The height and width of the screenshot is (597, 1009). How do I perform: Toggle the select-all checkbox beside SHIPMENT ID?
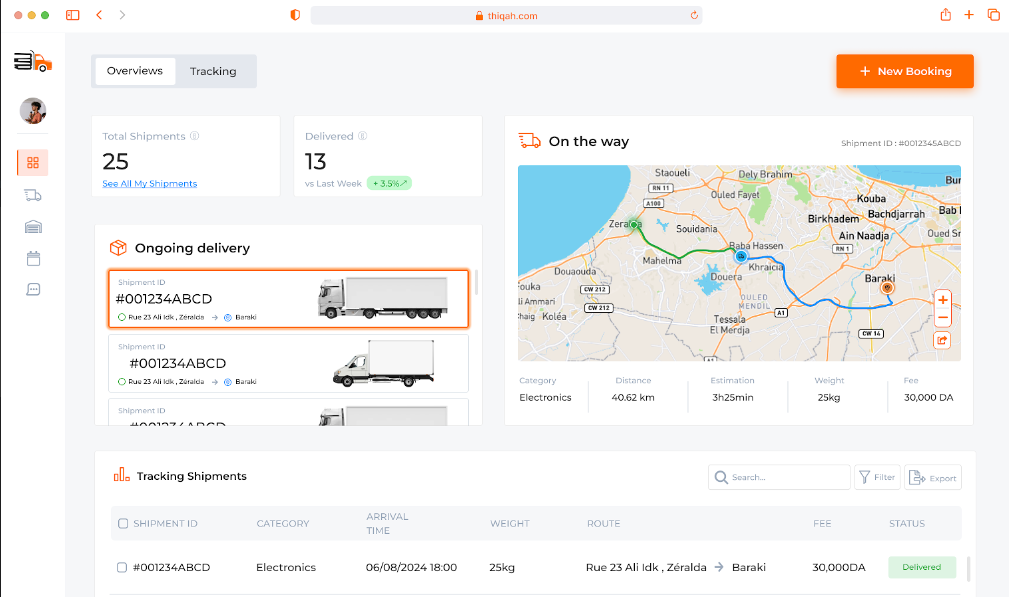(x=123, y=523)
